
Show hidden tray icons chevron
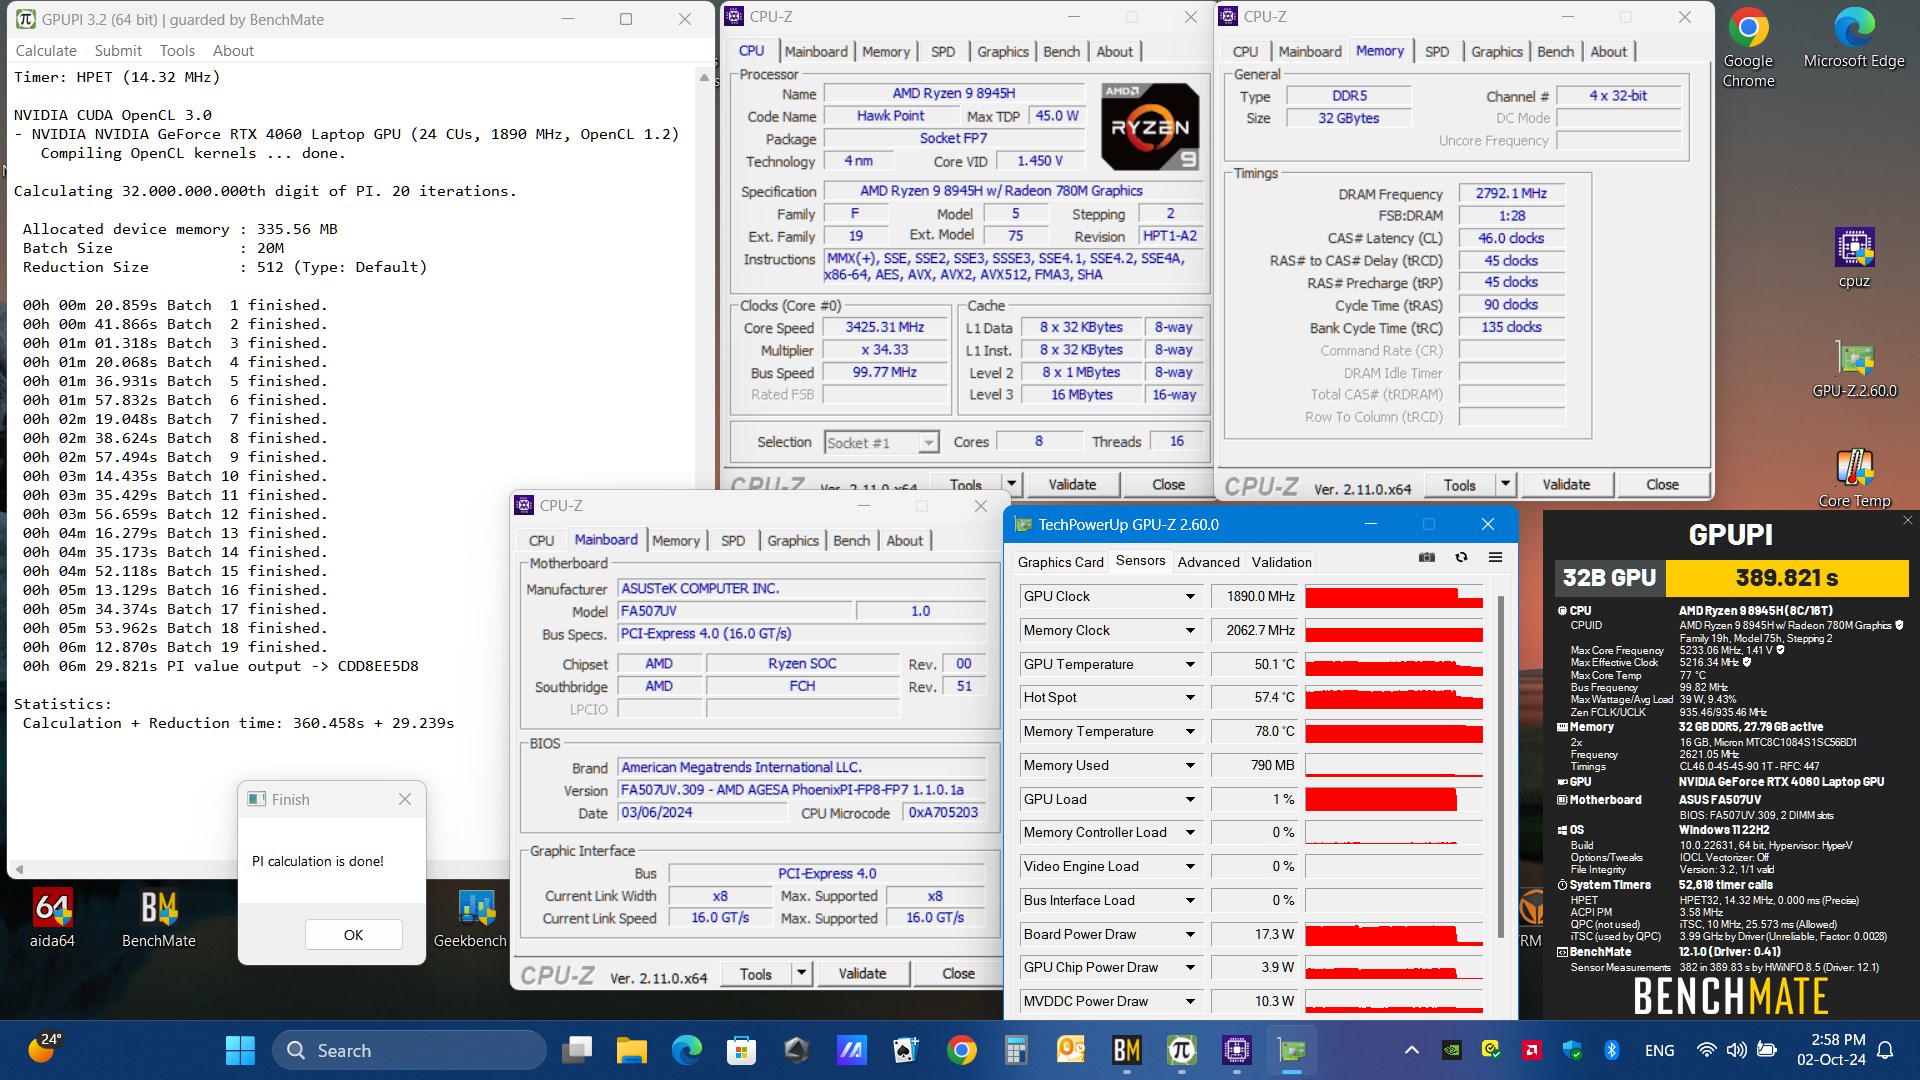(x=1411, y=1050)
